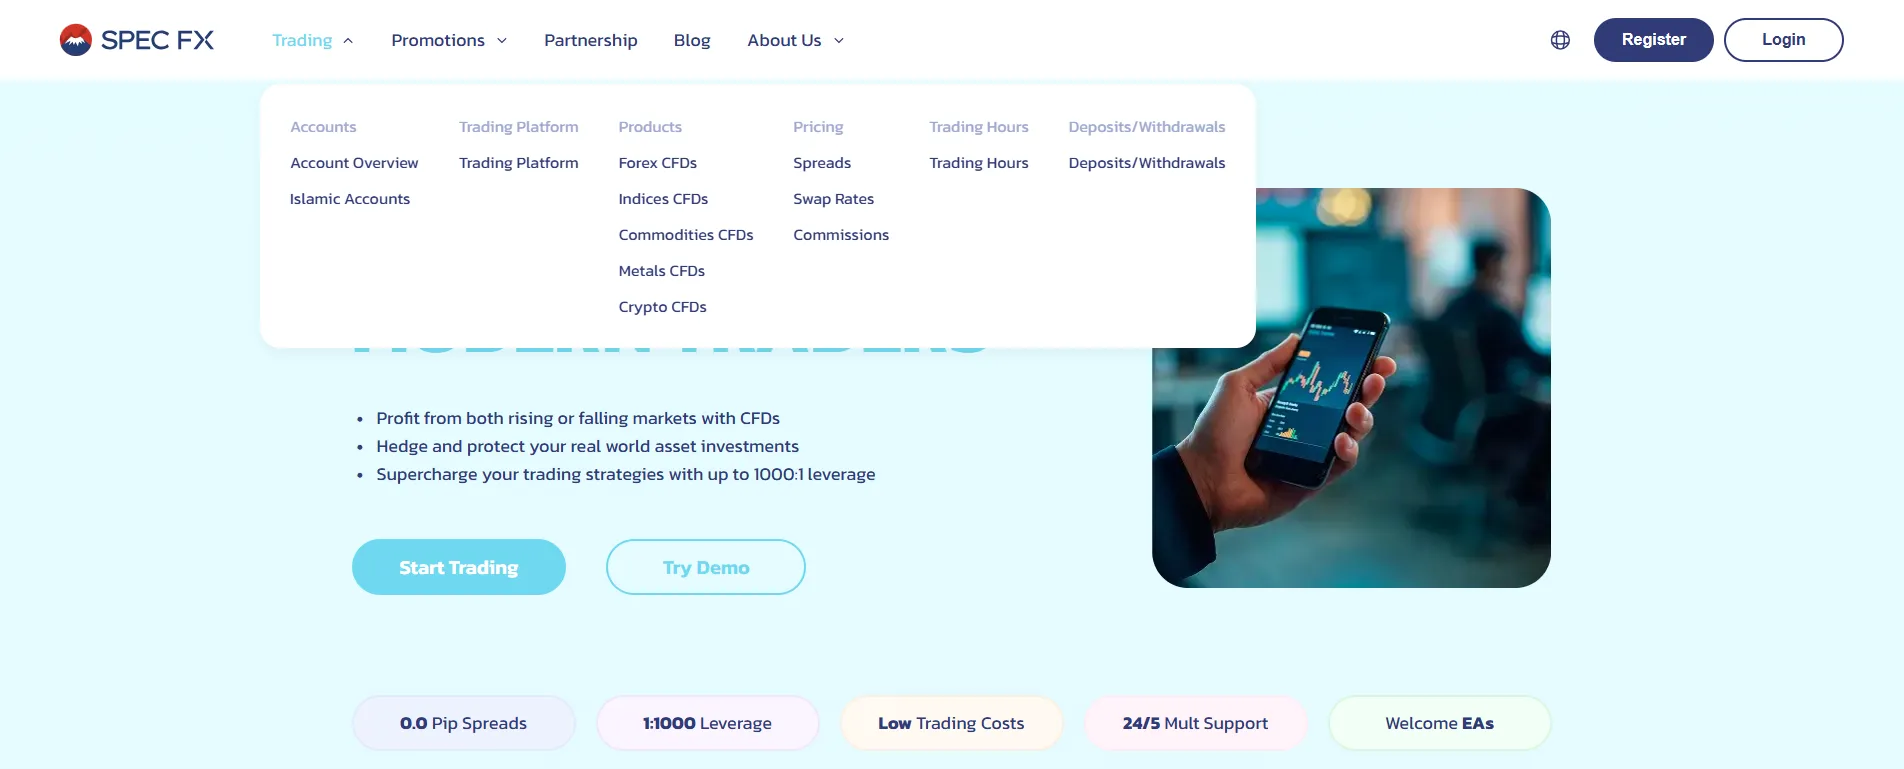Open the About Us menu item
This screenshot has height=769, width=1904.
pos(784,40)
